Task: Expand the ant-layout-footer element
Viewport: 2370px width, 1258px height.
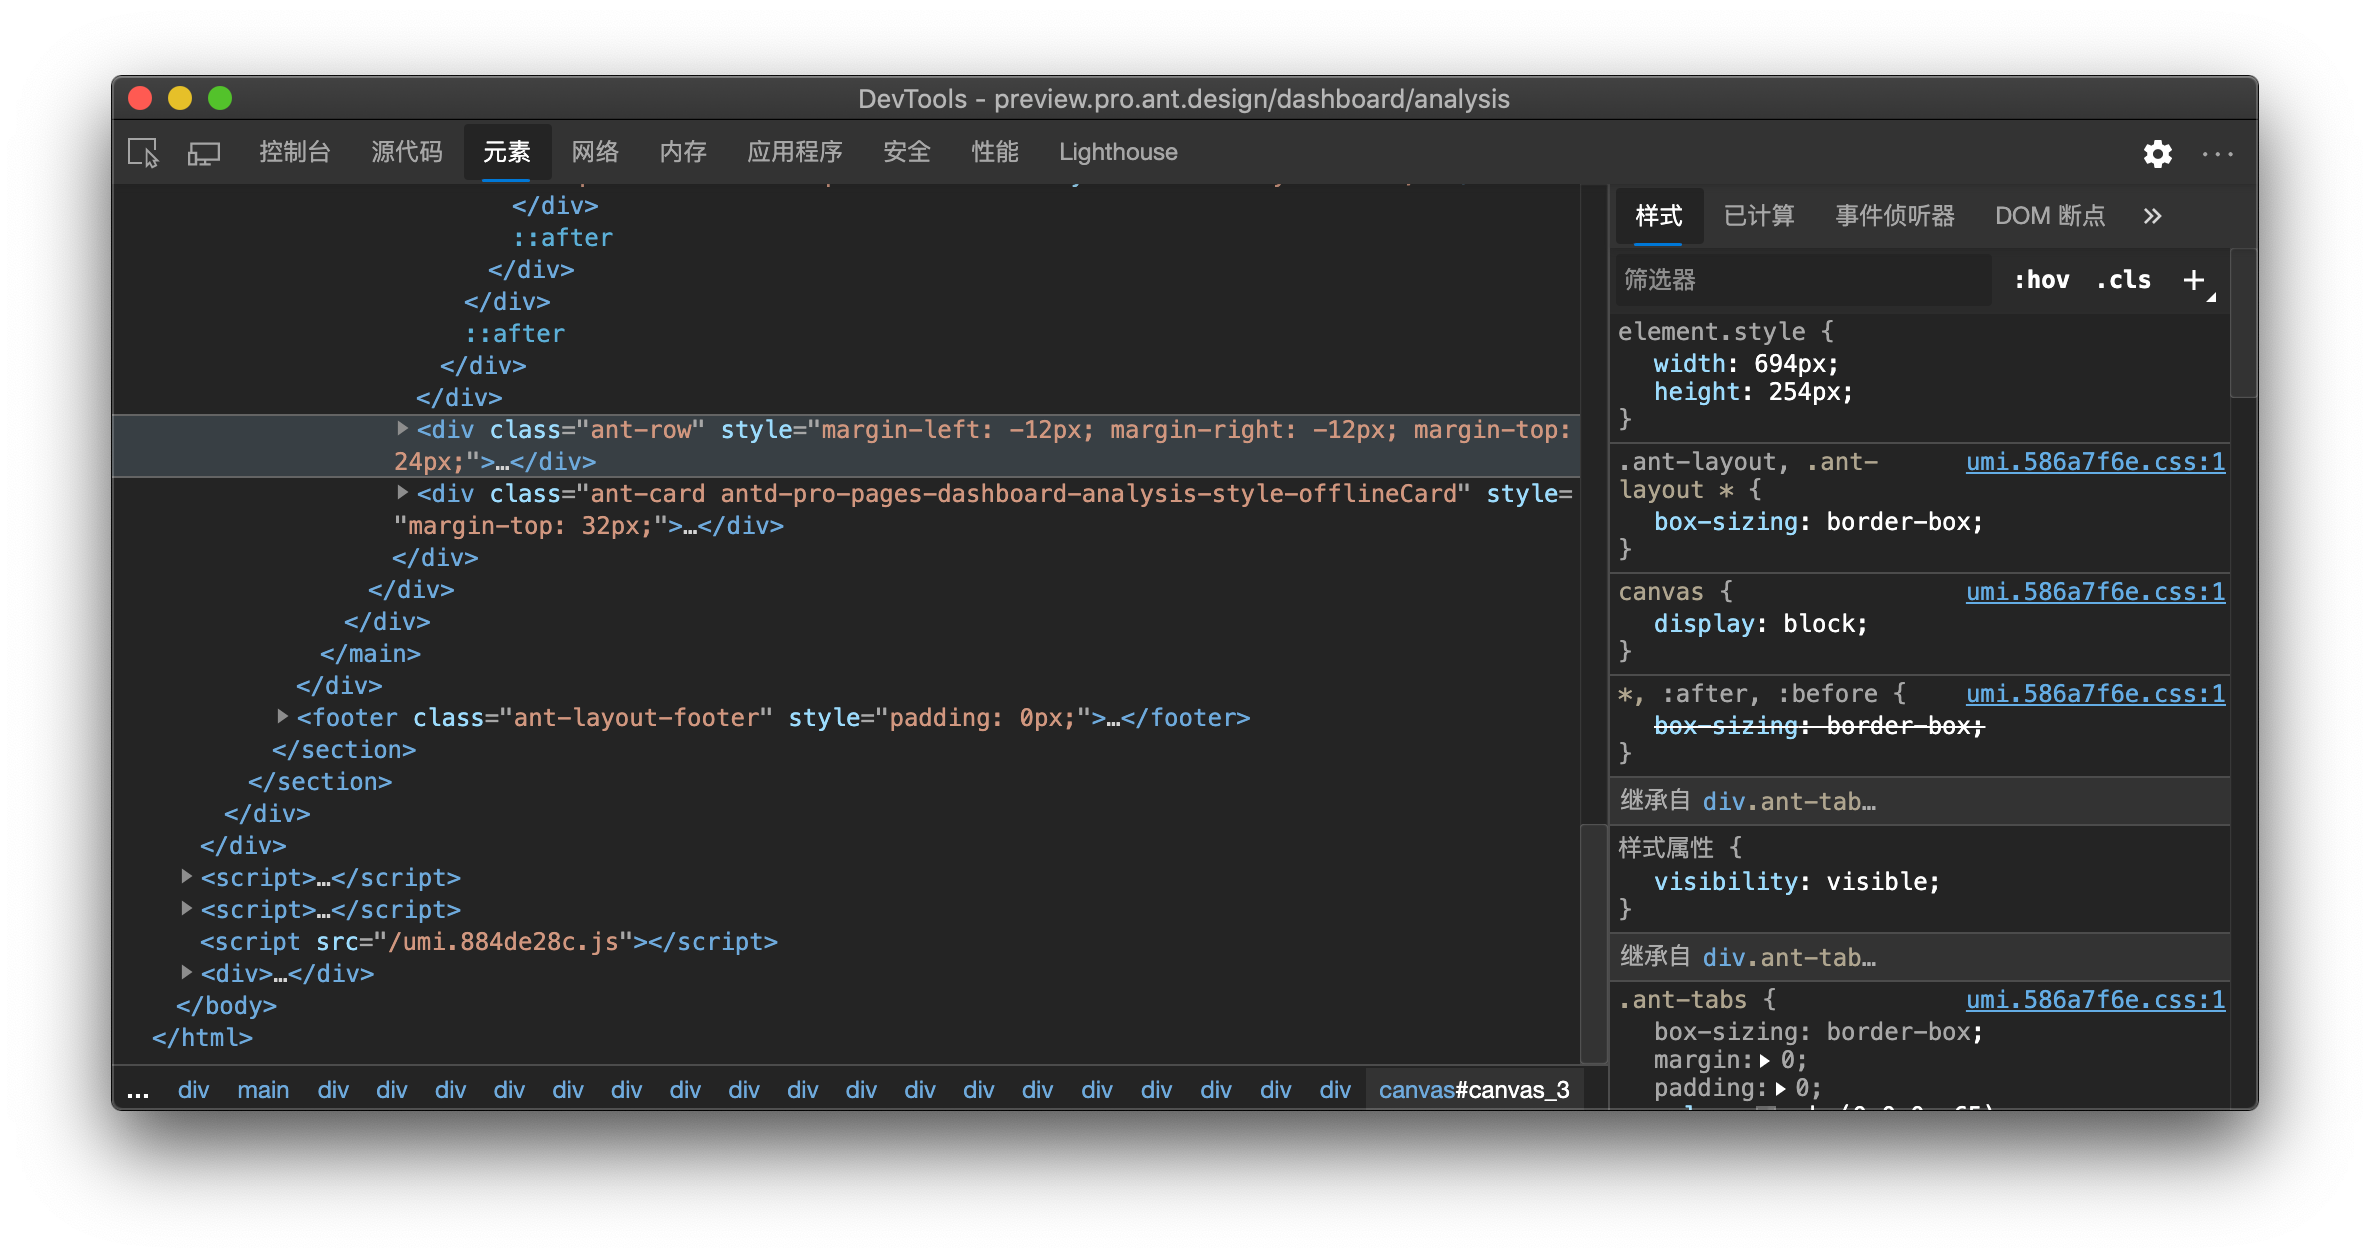Action: 282,717
